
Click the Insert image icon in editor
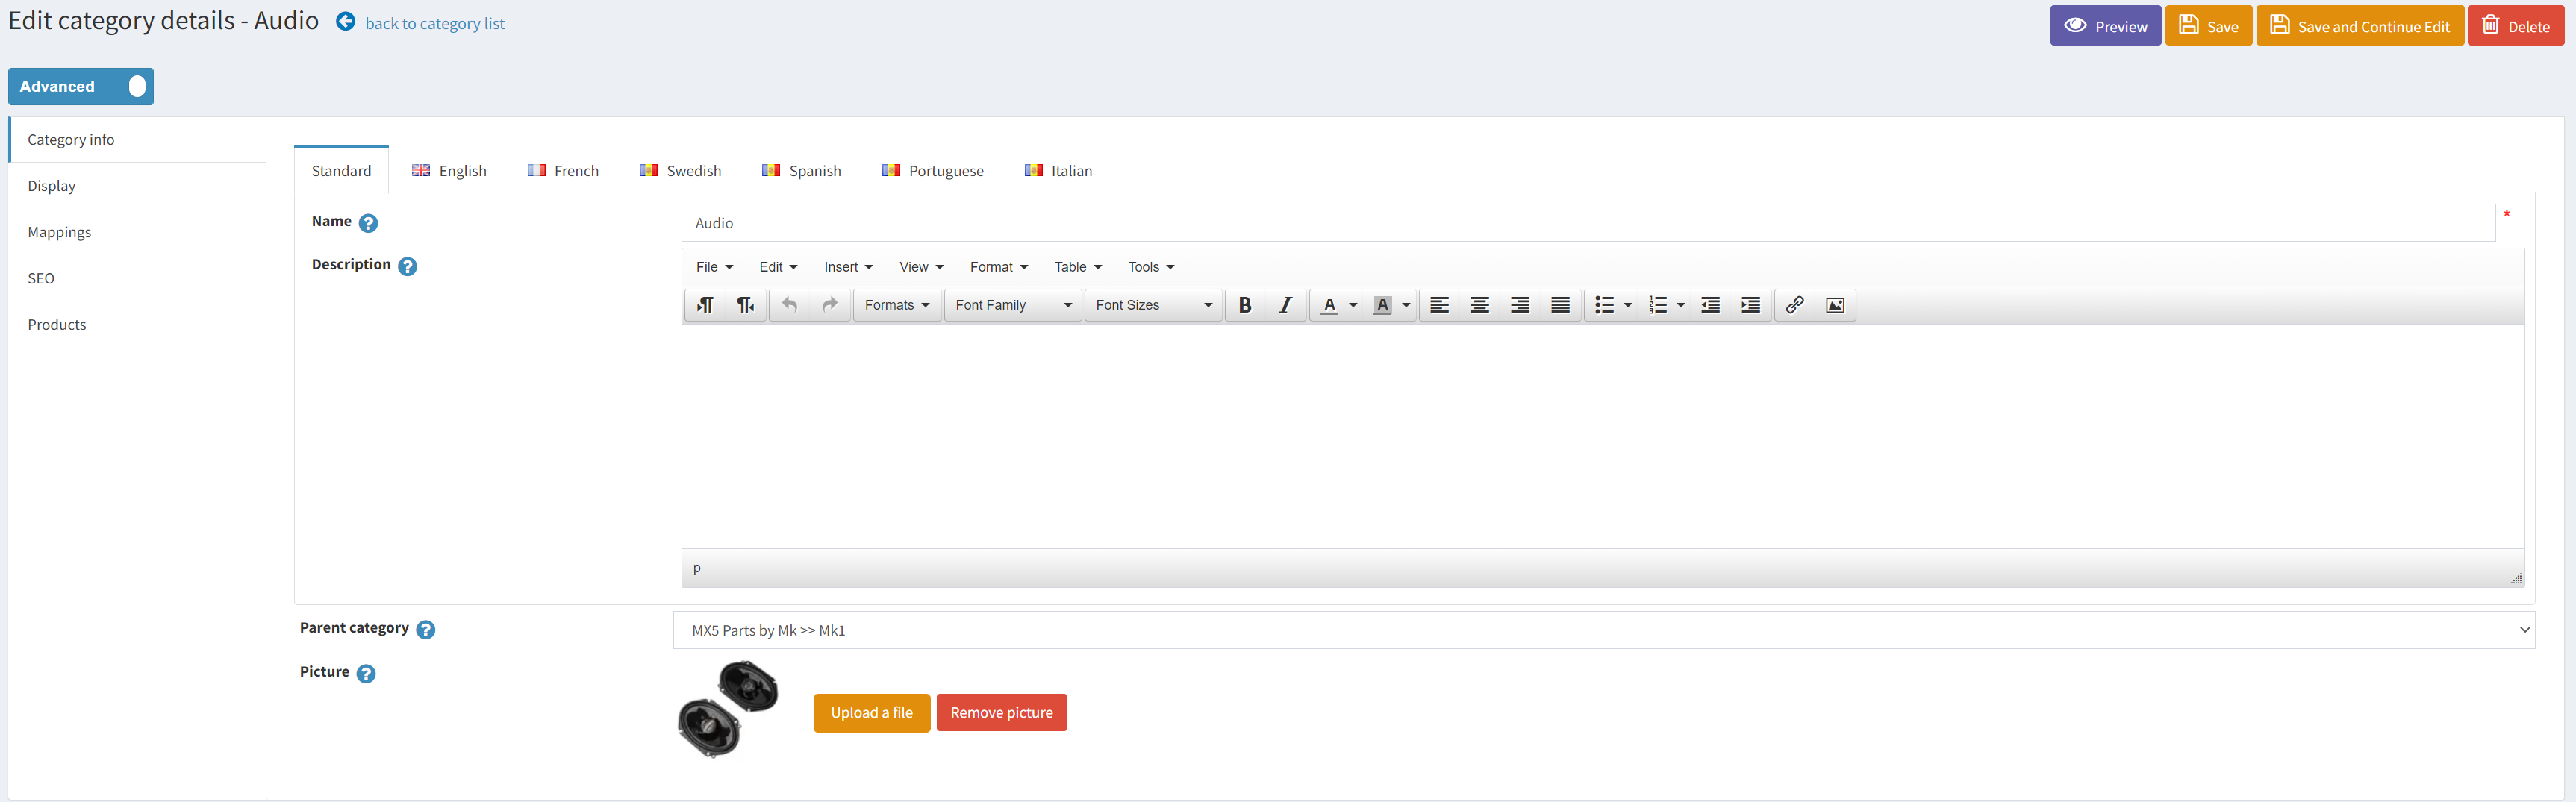coord(1834,305)
